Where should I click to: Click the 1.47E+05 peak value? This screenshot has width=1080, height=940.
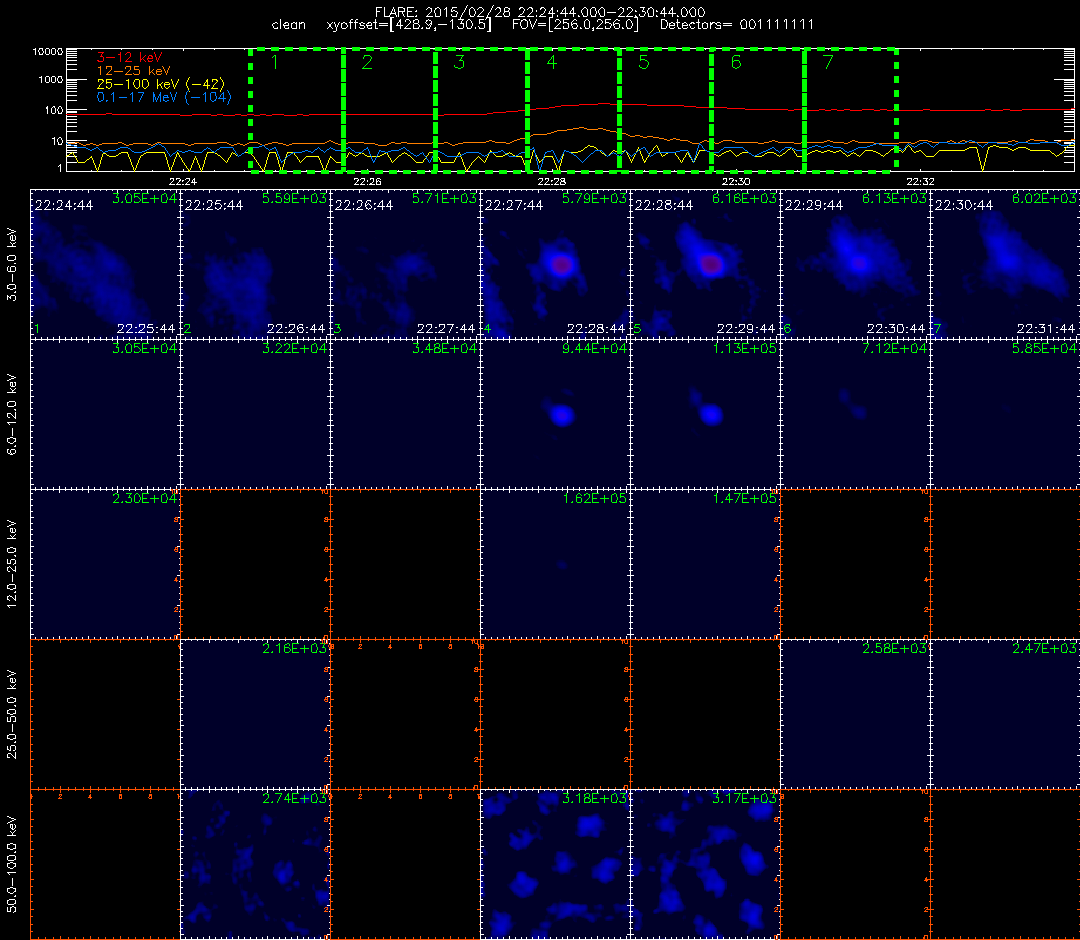pos(745,499)
